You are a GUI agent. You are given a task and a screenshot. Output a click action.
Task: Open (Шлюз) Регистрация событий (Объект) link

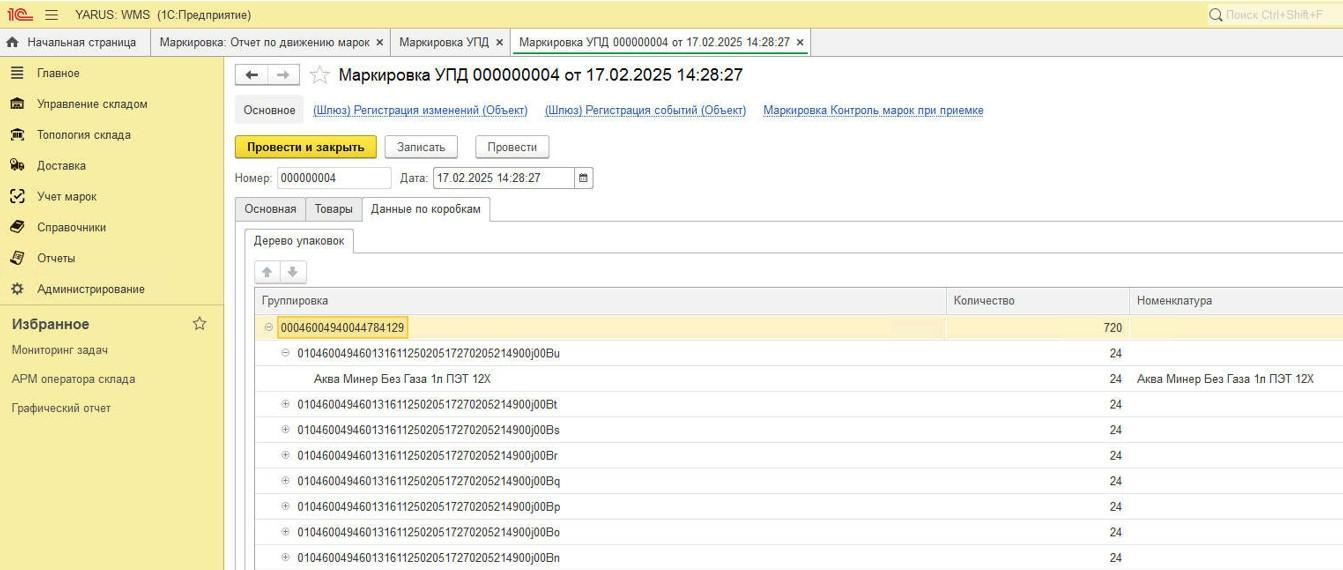point(646,111)
